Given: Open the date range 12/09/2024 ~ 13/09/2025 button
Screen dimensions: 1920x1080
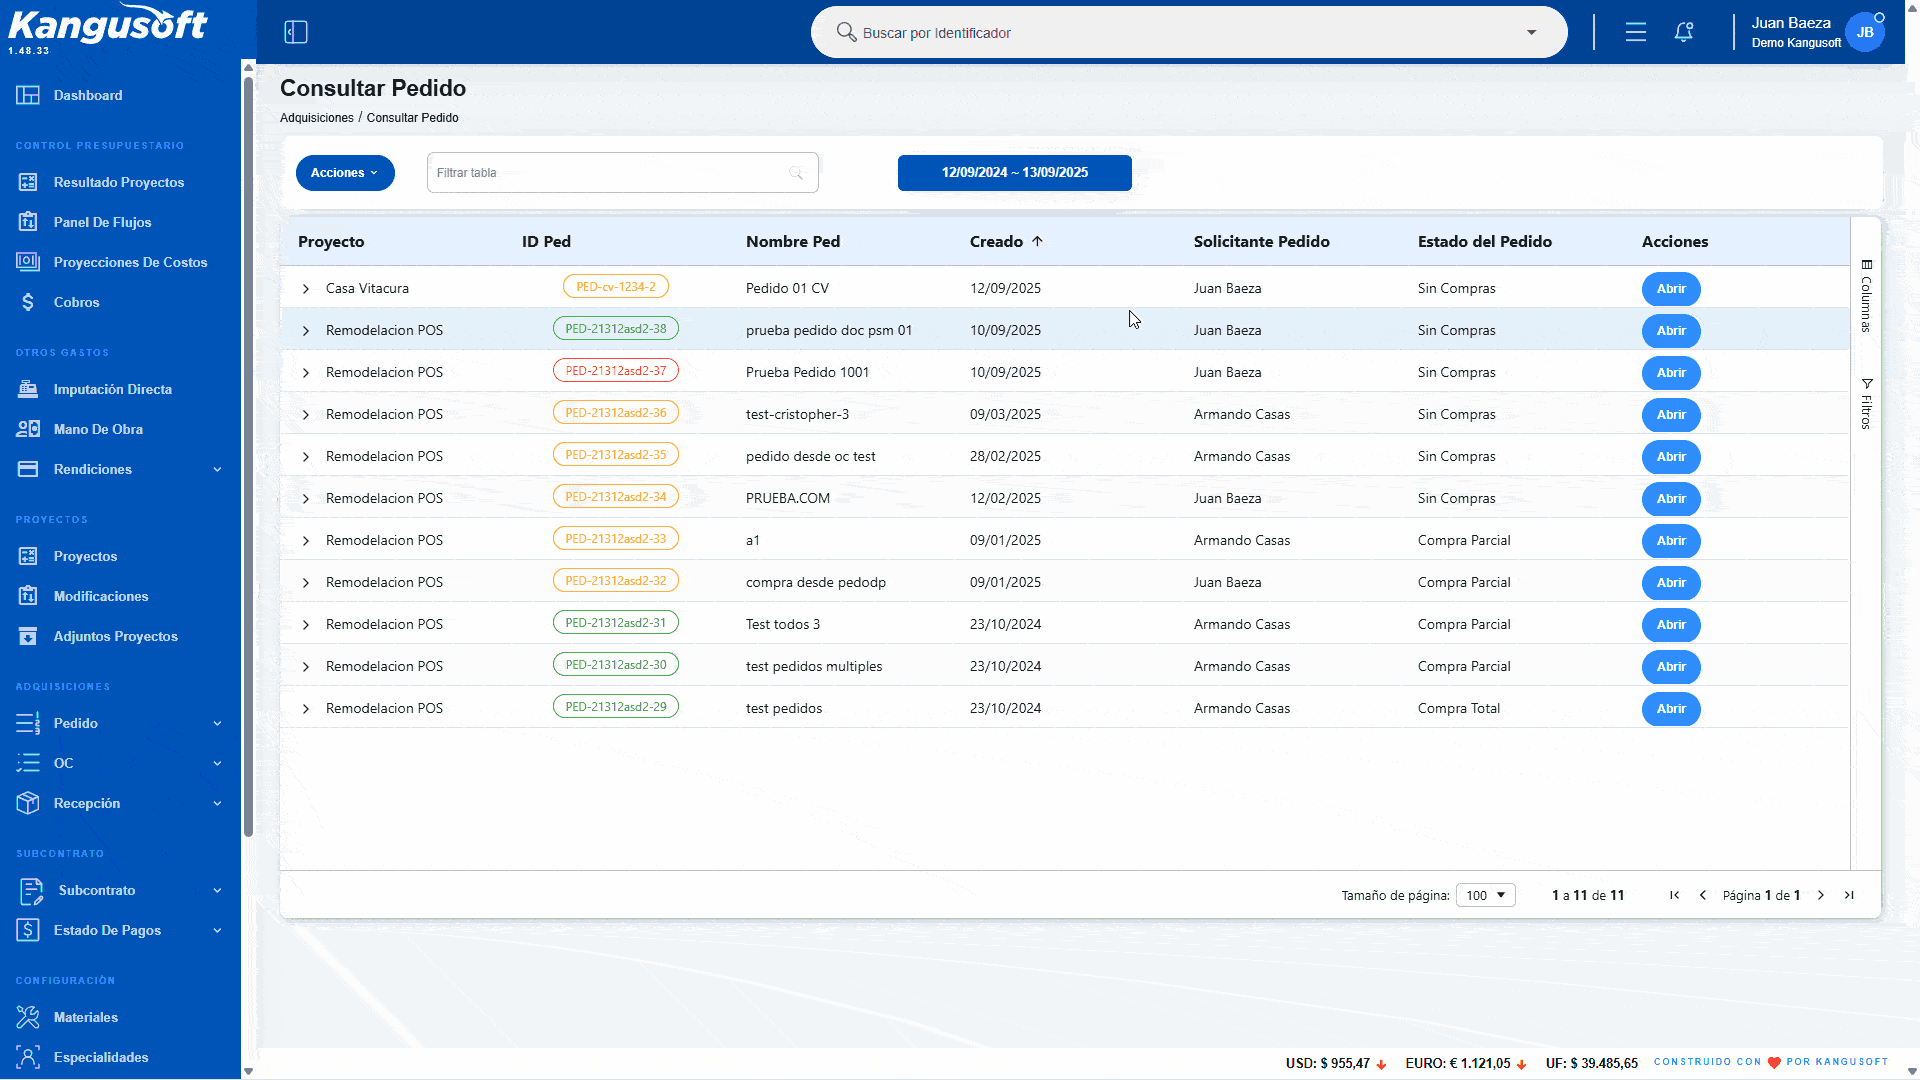Looking at the screenshot, I should coord(1015,173).
